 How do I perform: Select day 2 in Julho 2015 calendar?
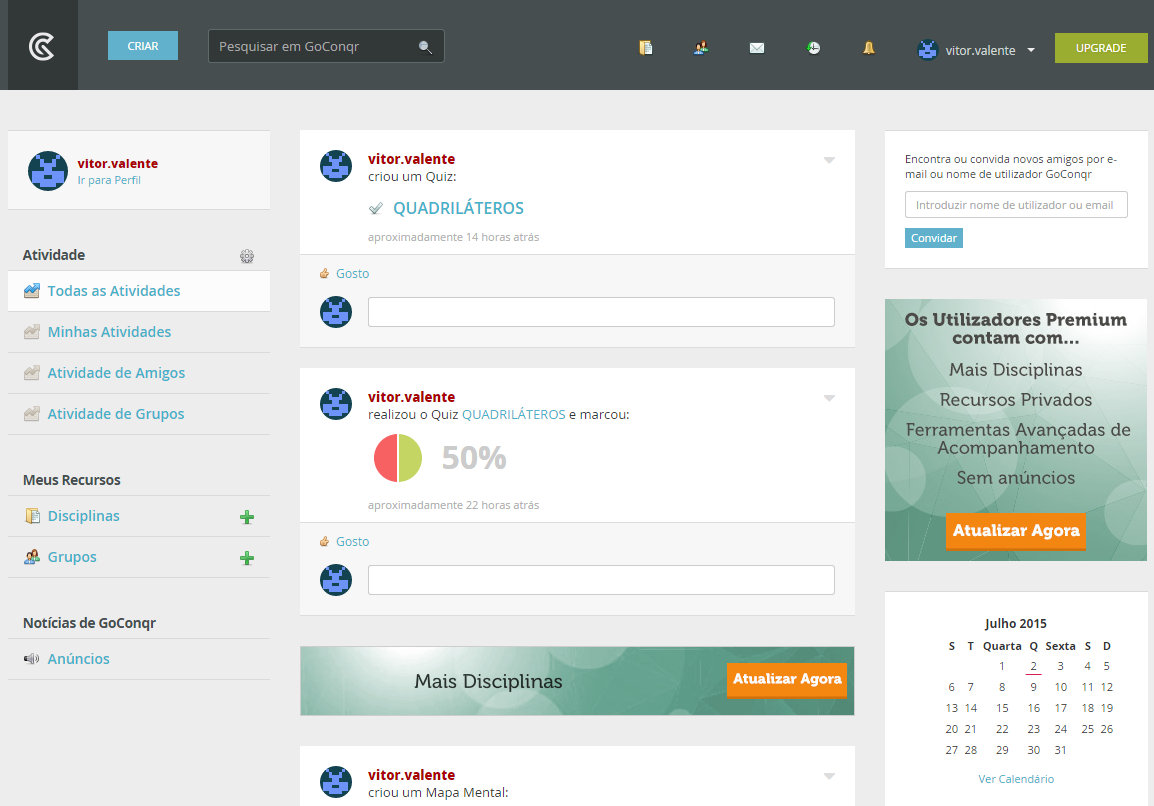pyautogui.click(x=1033, y=666)
